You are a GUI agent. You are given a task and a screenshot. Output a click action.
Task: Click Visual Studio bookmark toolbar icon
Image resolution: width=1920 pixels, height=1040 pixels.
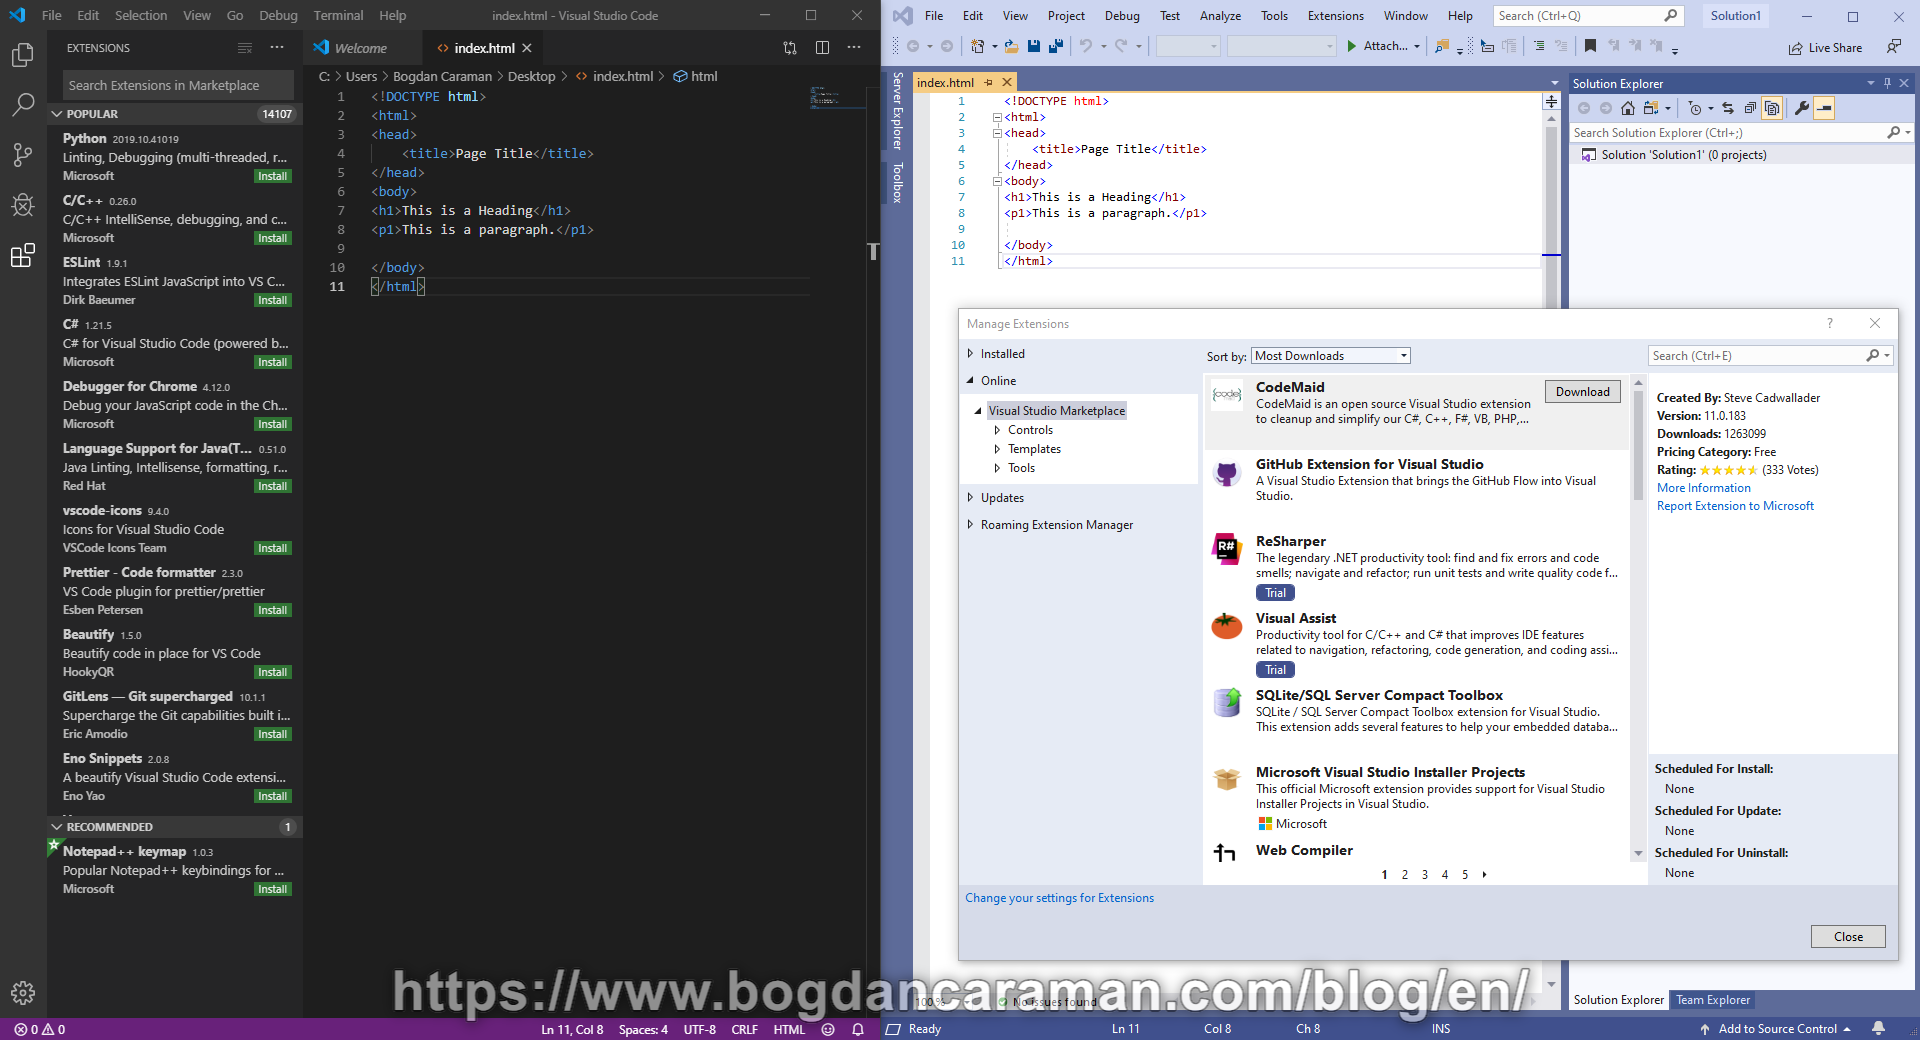[x=1590, y=46]
